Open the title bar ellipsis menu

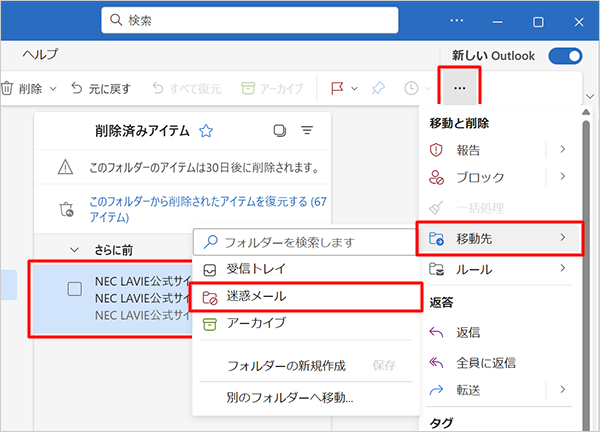coord(457,20)
